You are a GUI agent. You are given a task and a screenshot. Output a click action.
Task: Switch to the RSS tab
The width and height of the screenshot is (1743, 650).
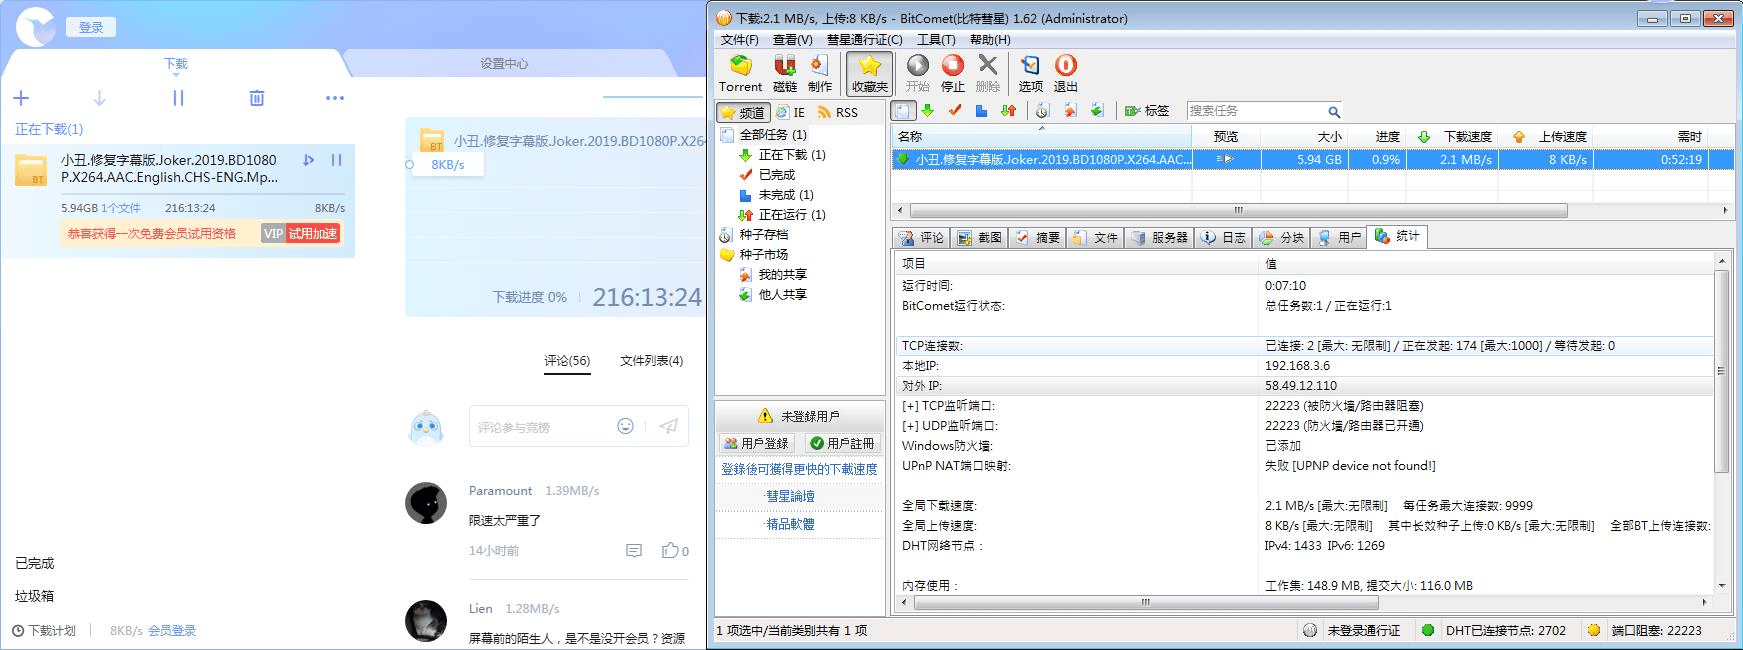click(837, 113)
